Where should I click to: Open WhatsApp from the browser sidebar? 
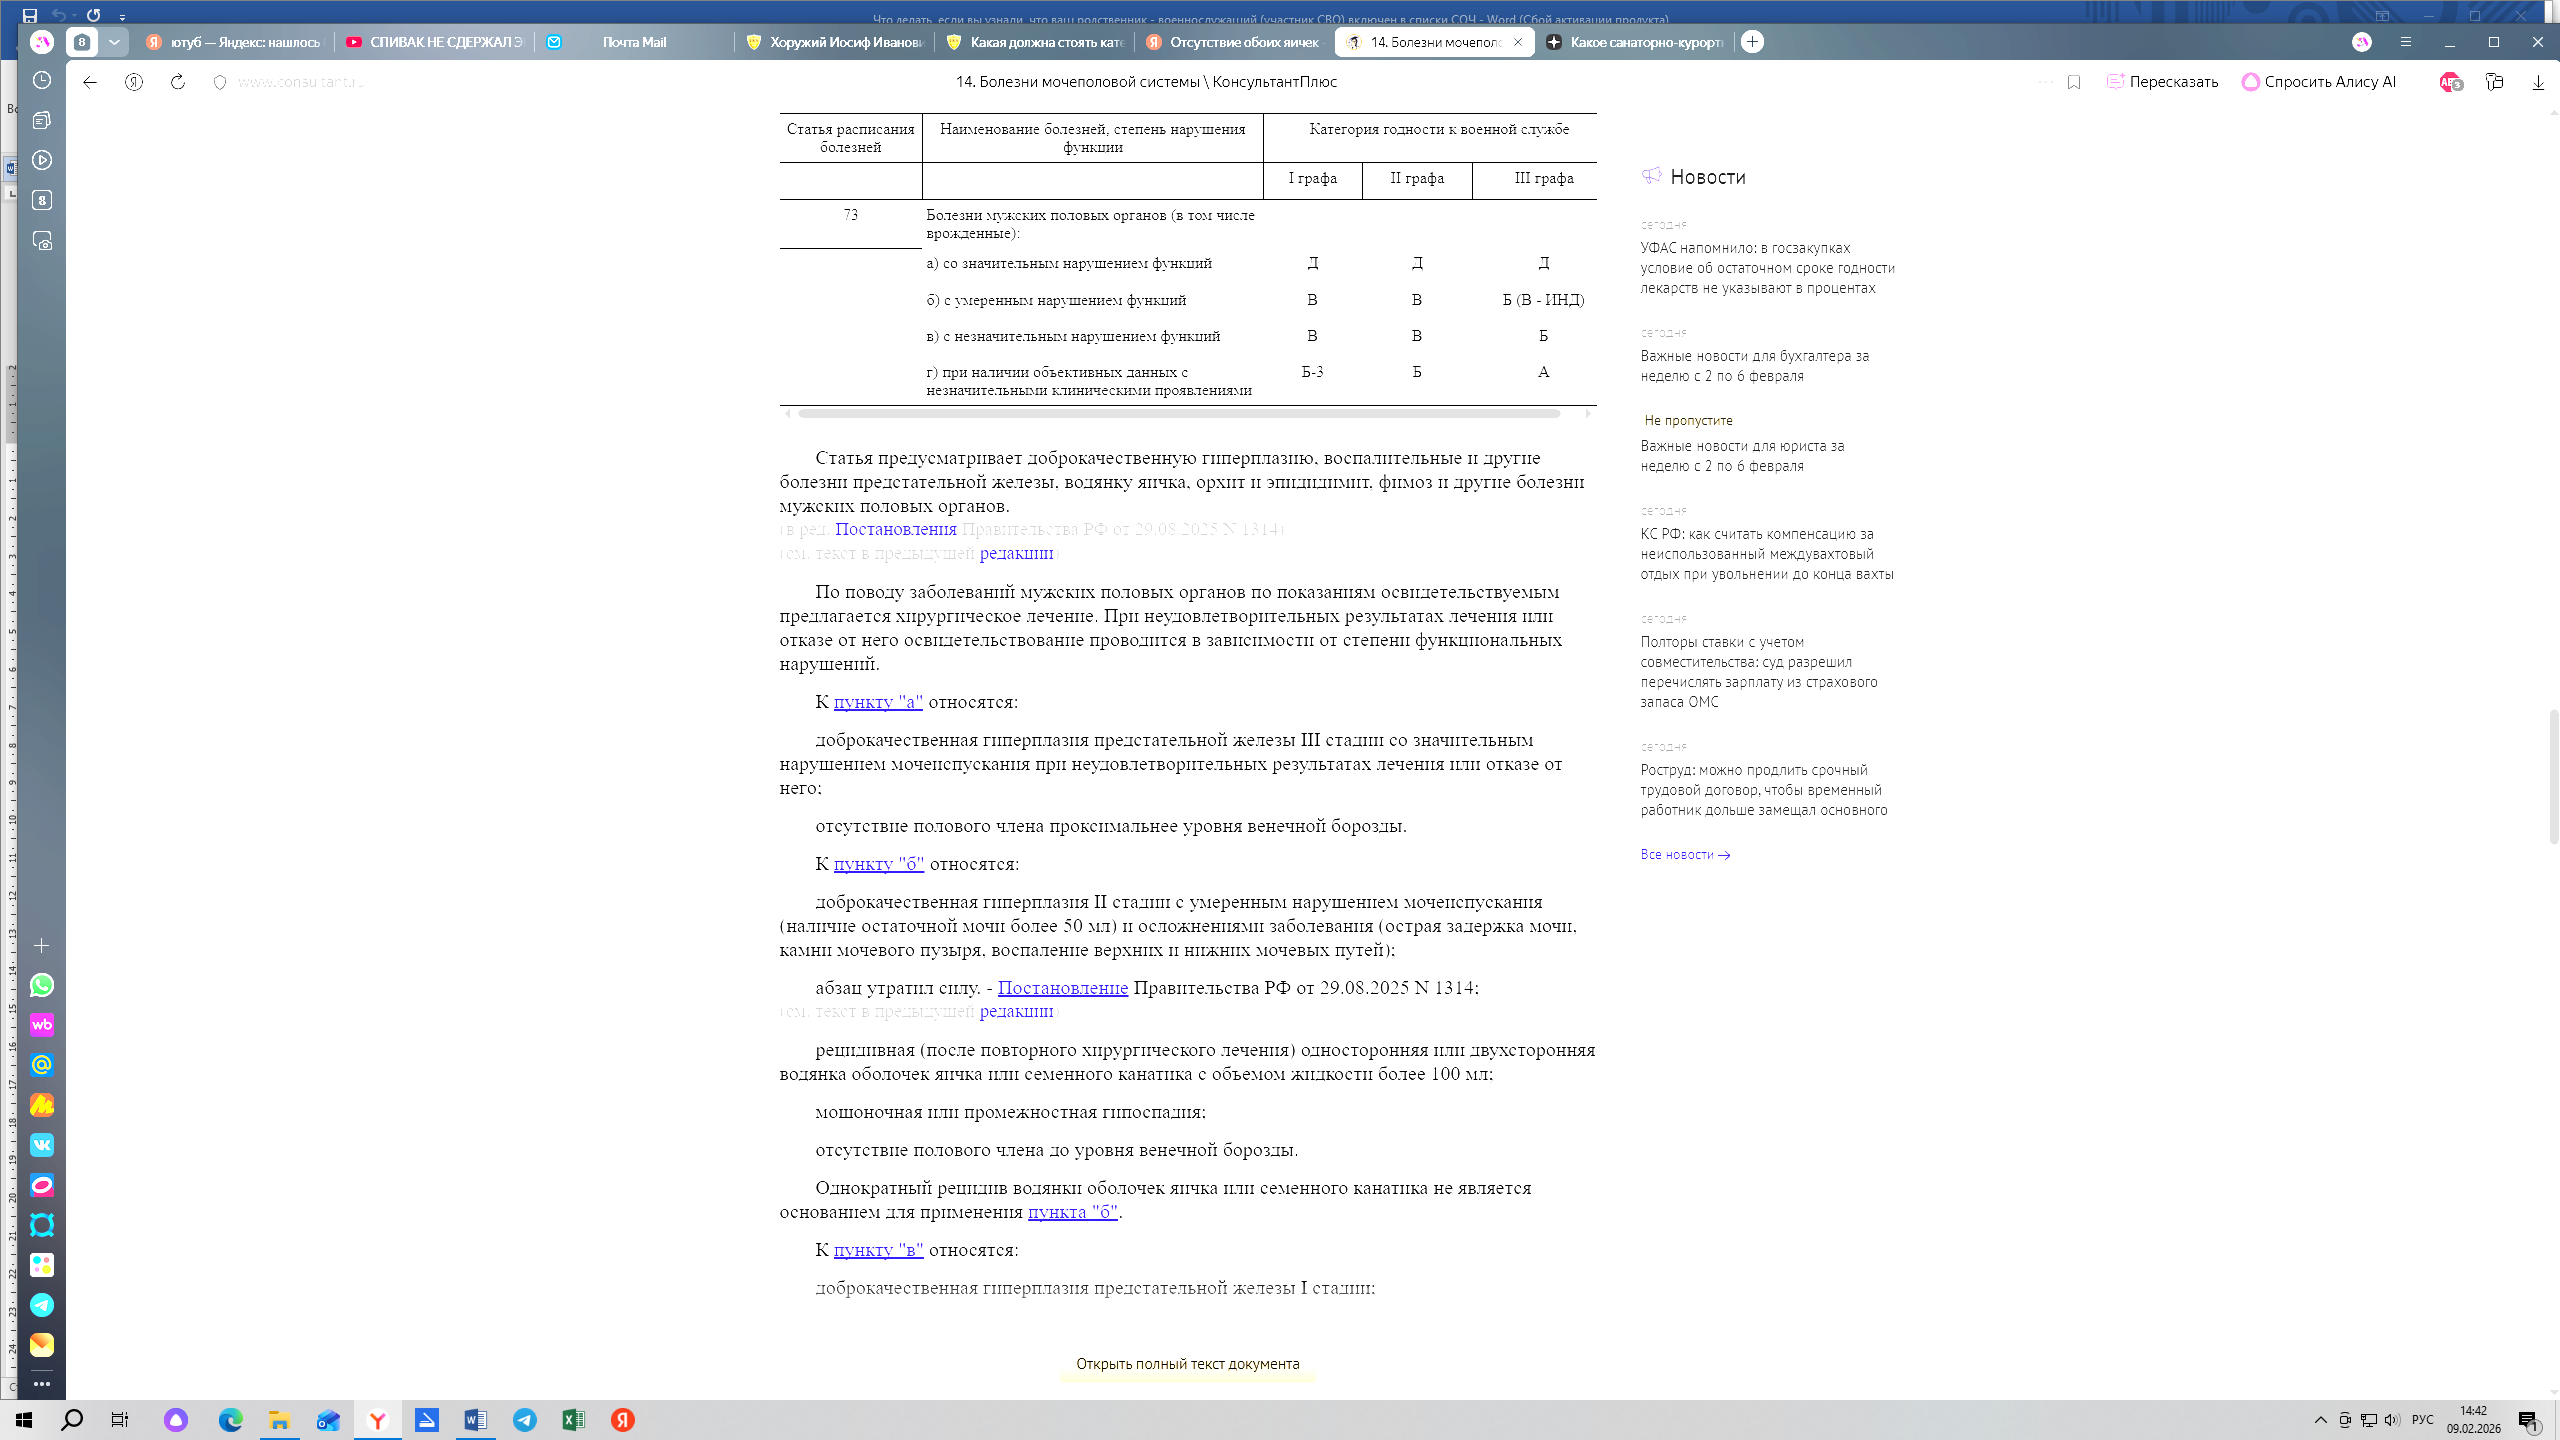(42, 985)
